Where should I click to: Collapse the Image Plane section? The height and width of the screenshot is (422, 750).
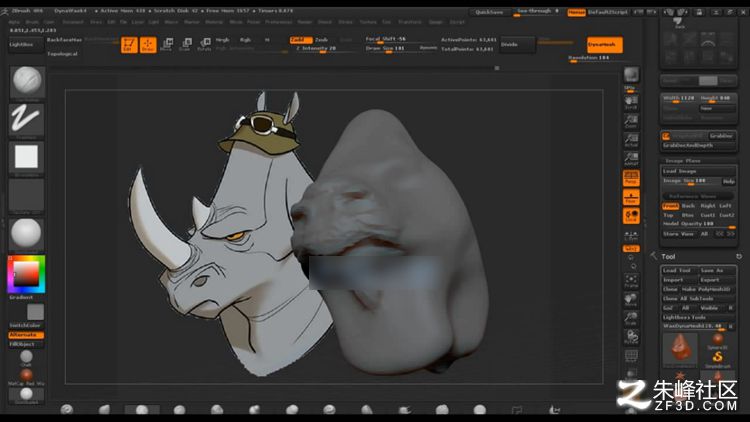(683, 161)
